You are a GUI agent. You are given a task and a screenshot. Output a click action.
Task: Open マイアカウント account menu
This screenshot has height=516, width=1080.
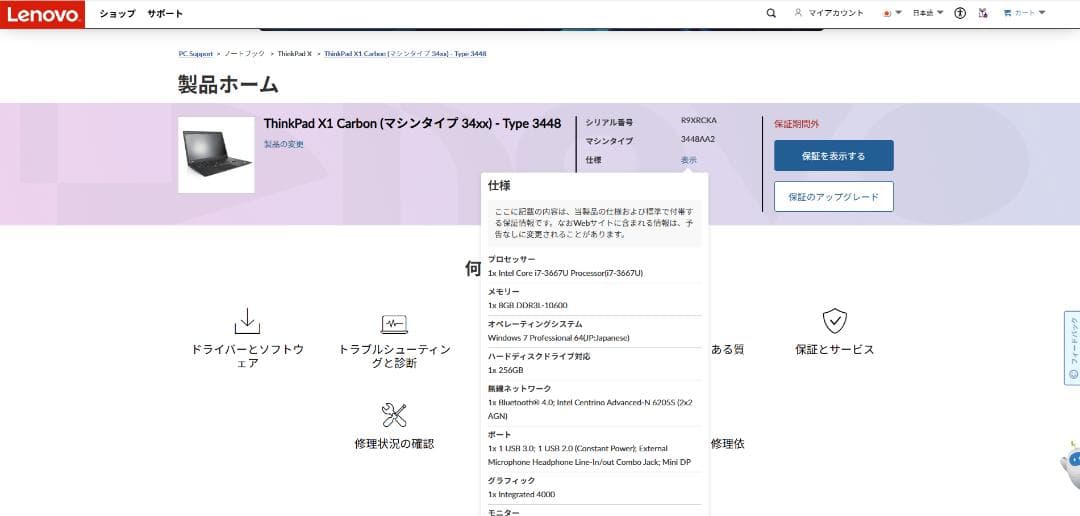[x=829, y=13]
